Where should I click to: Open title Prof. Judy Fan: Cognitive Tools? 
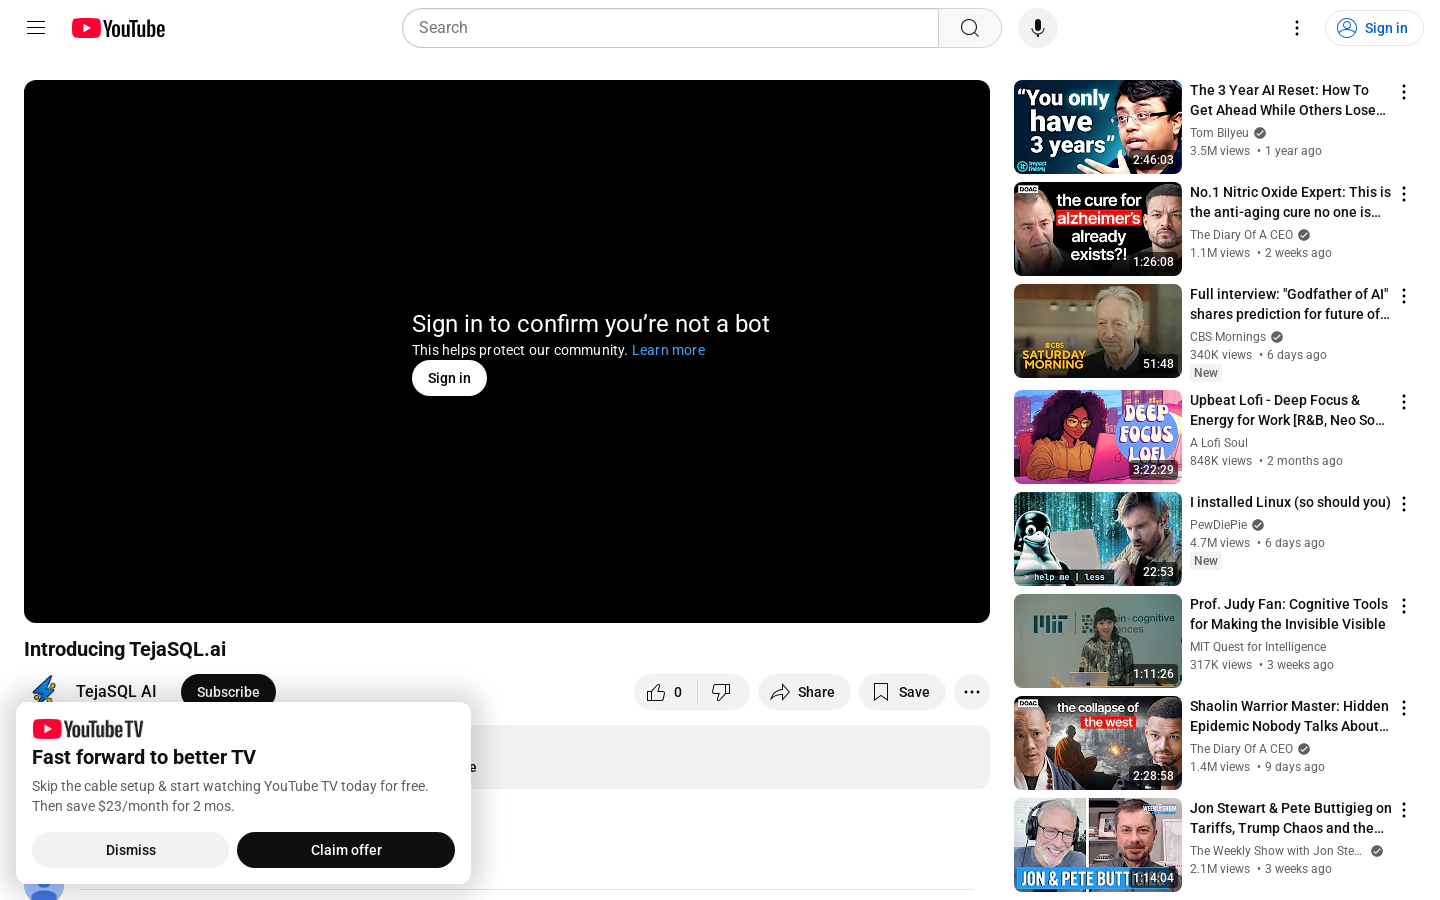tap(1289, 614)
